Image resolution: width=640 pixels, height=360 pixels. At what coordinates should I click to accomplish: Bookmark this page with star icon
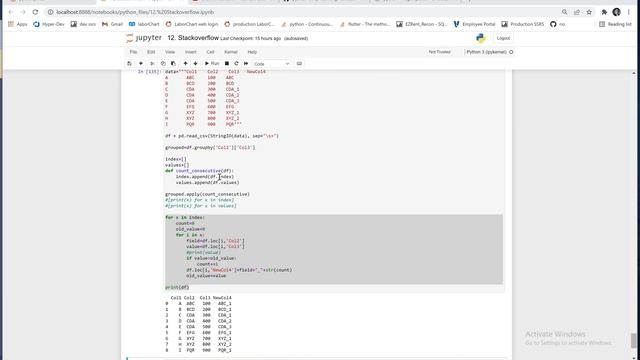[589, 12]
